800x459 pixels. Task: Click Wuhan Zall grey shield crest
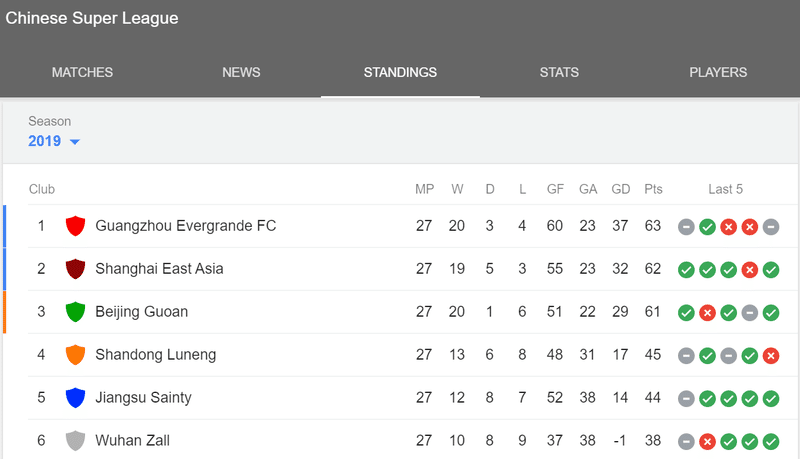(75, 440)
